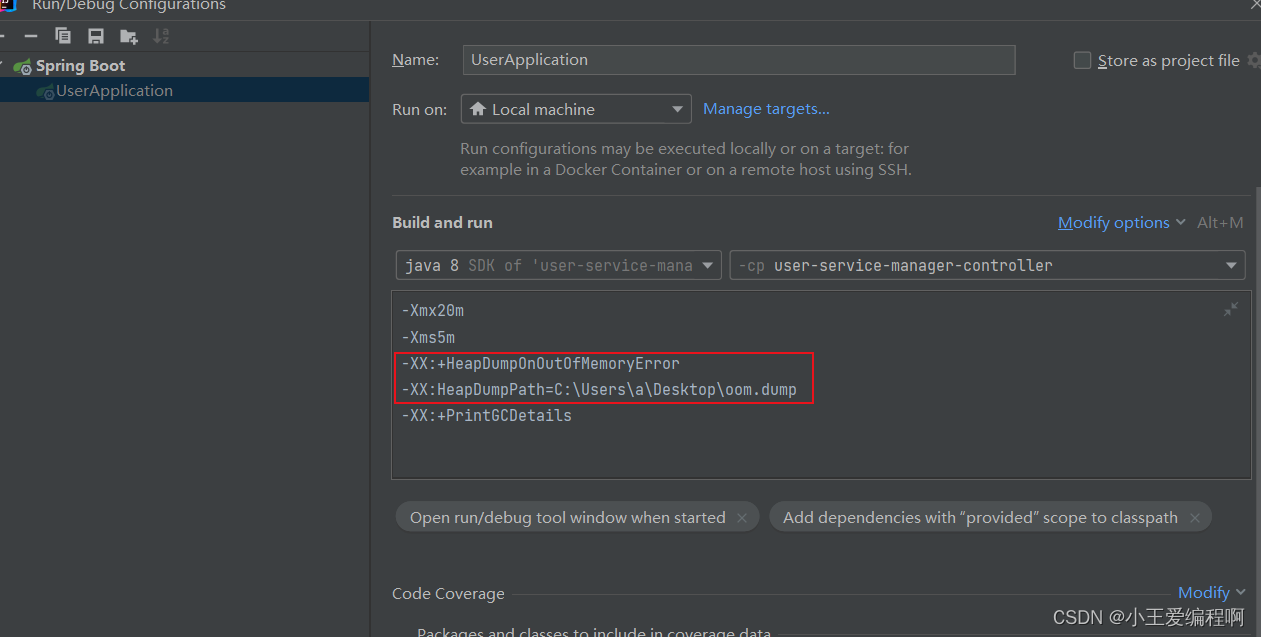Image resolution: width=1261 pixels, height=637 pixels.
Task: Select the UserApplication configuration
Action: pos(184,90)
